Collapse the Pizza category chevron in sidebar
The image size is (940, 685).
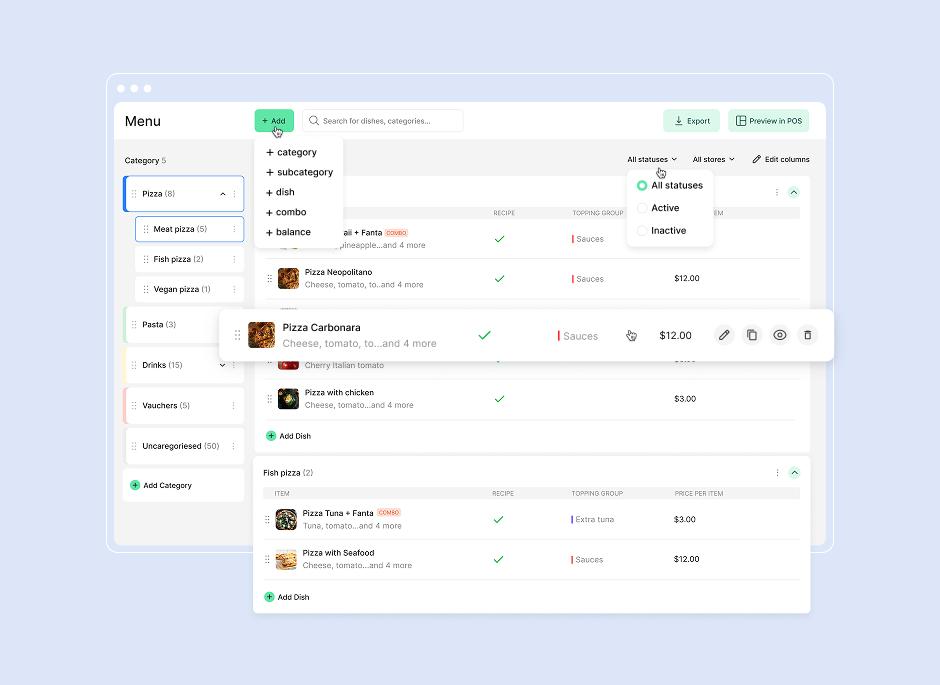pos(222,194)
